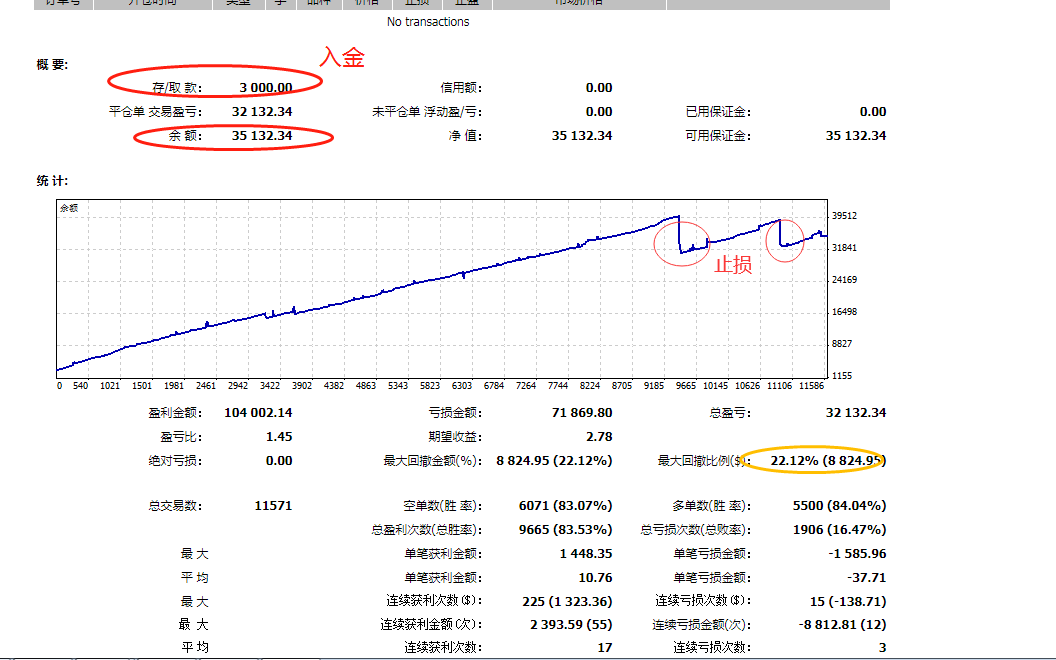Viewport: 1056px width, 660px height.
Task: Click the 平仓单 交易盈亏 label
Action: pos(155,112)
